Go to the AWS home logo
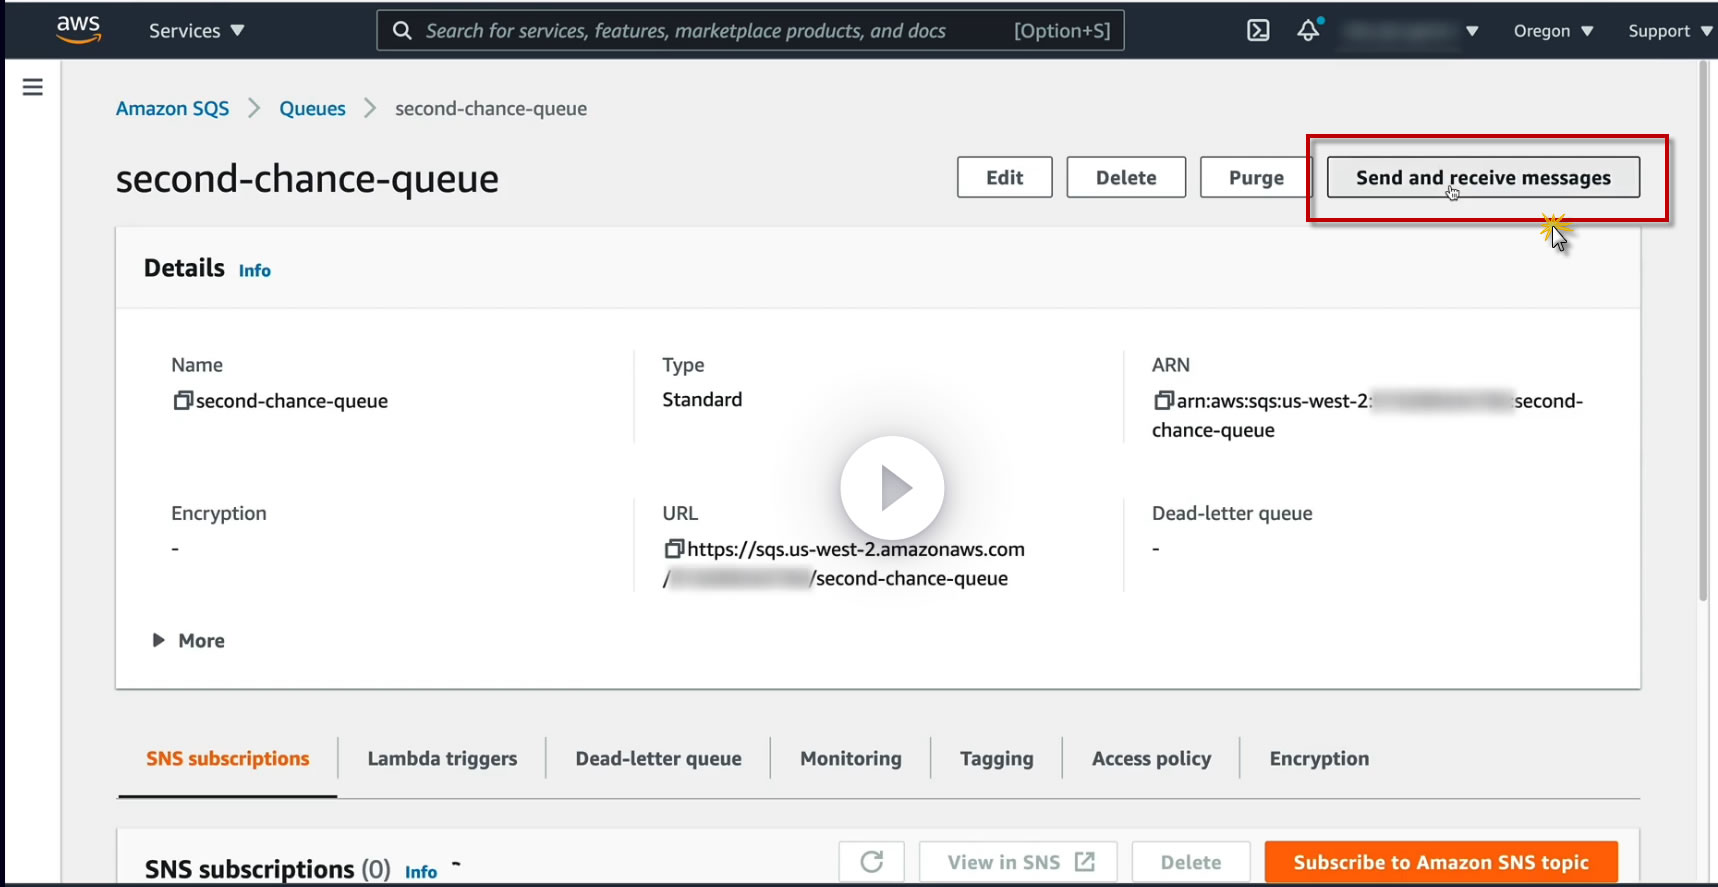Viewport: 1718px width, 887px height. tap(78, 30)
